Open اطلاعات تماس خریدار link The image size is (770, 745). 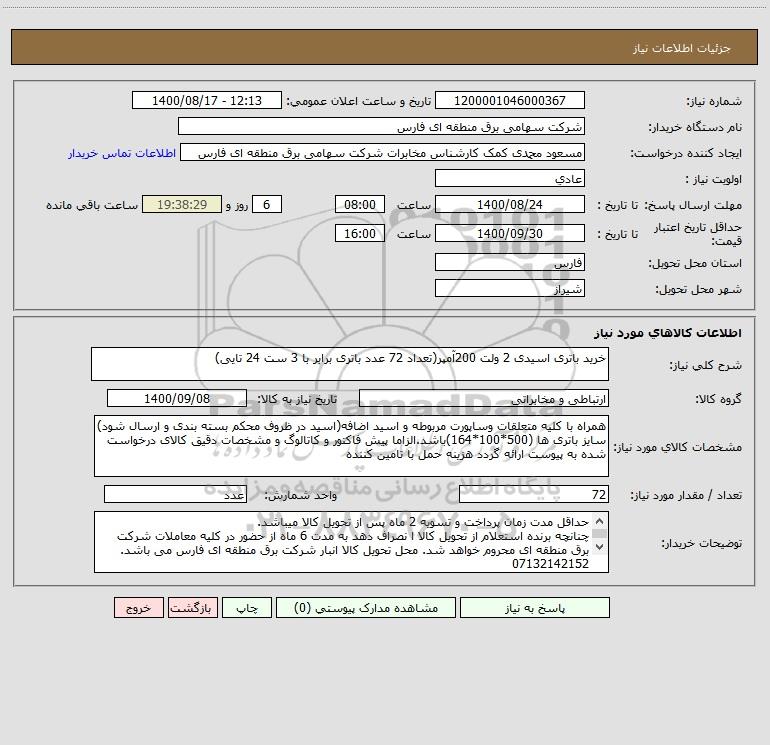(x=122, y=153)
